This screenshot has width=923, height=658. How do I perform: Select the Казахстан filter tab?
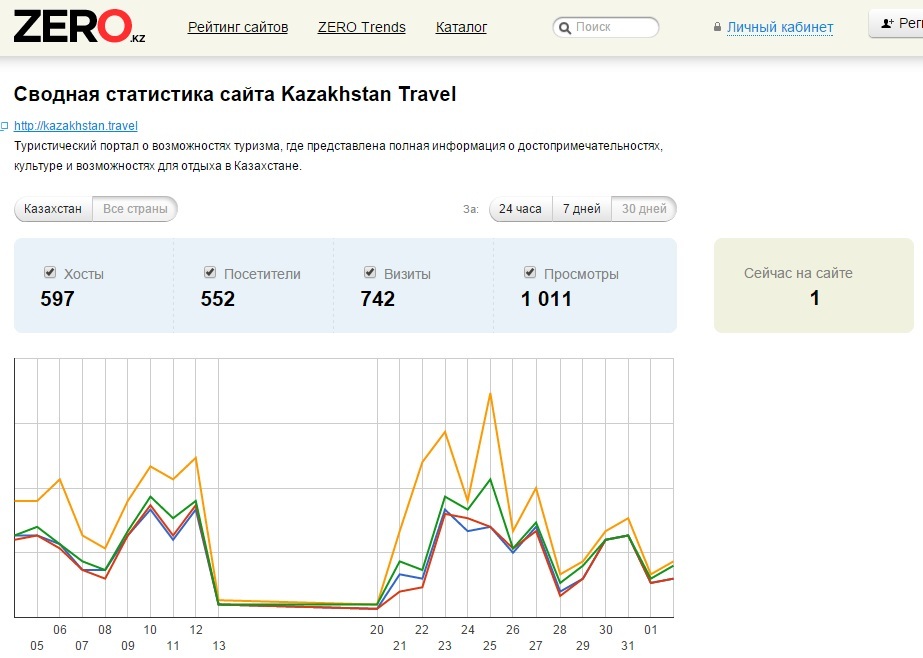[53, 209]
